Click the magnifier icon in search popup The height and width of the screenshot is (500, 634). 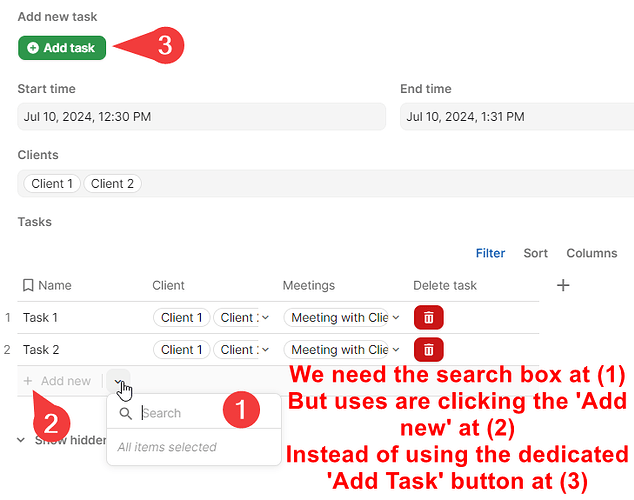tap(126, 414)
